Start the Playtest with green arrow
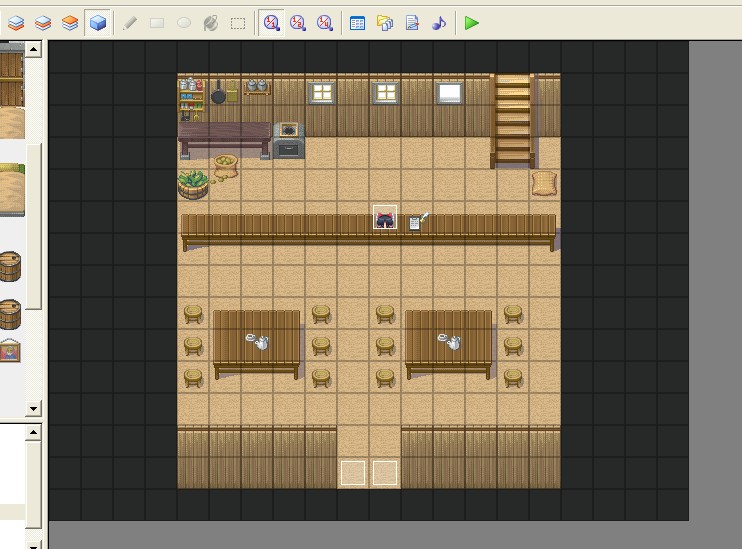This screenshot has width=742, height=549. tap(471, 23)
